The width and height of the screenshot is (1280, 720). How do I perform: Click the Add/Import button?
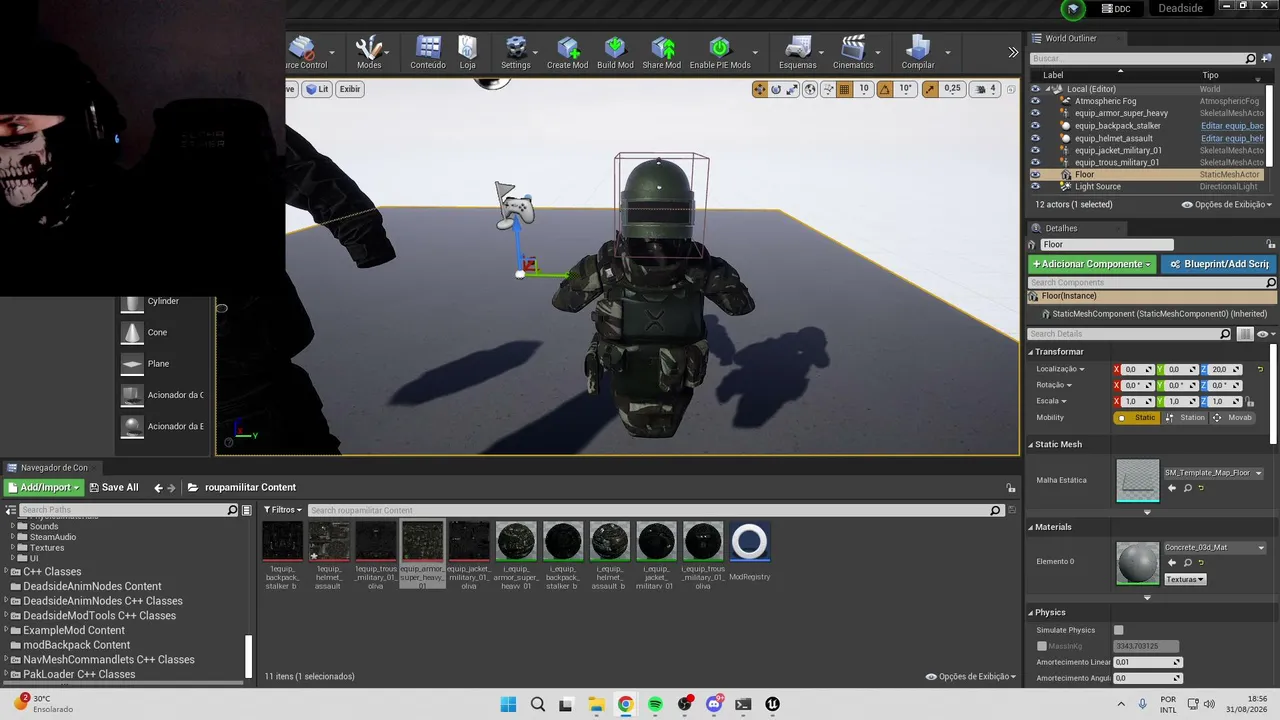tap(43, 488)
